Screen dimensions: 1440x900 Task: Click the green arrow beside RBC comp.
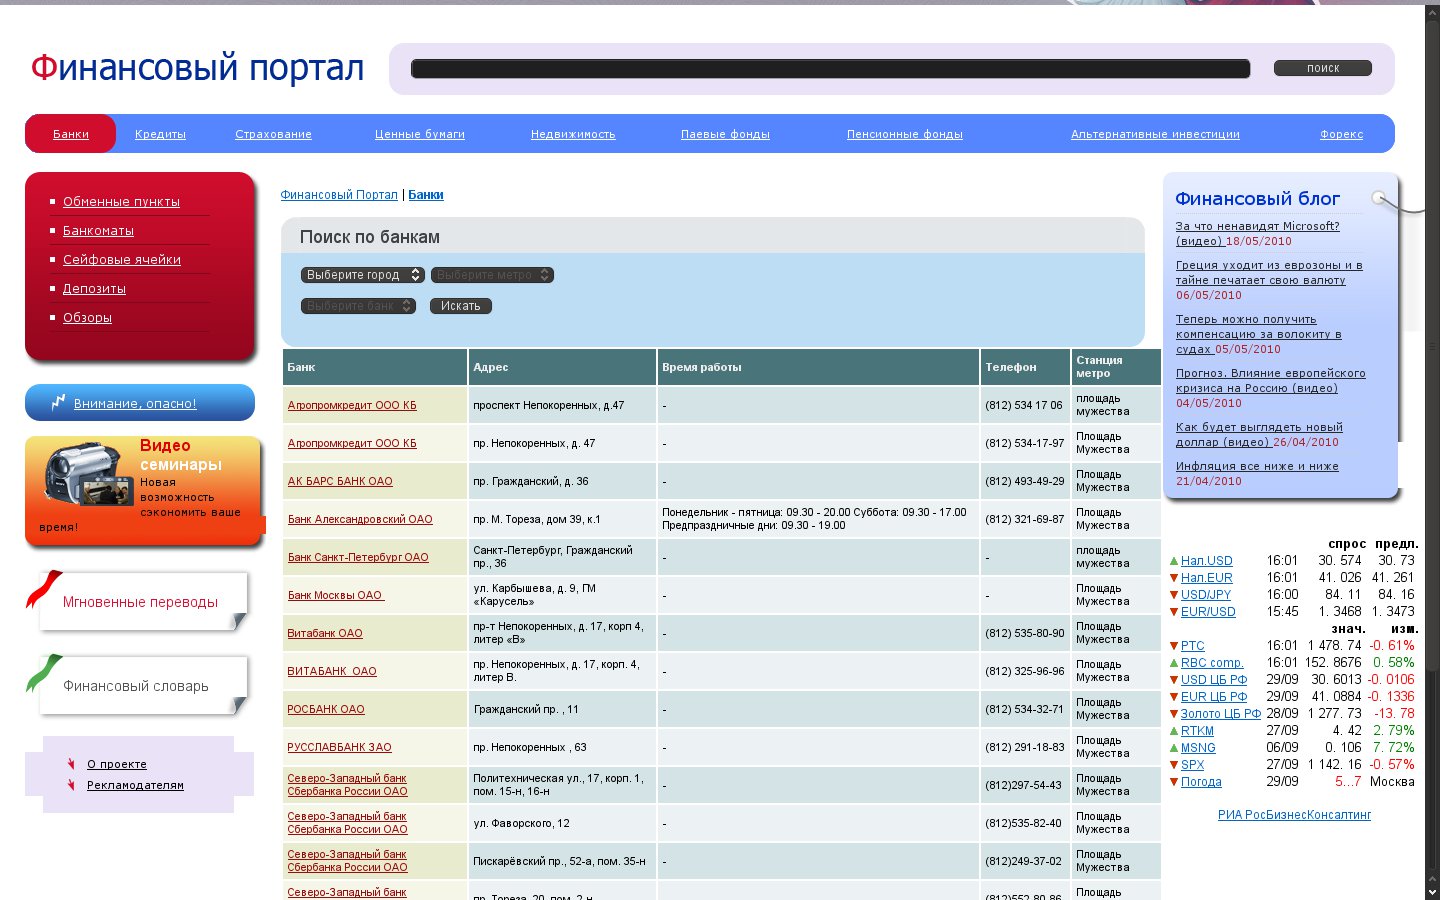[x=1174, y=663]
